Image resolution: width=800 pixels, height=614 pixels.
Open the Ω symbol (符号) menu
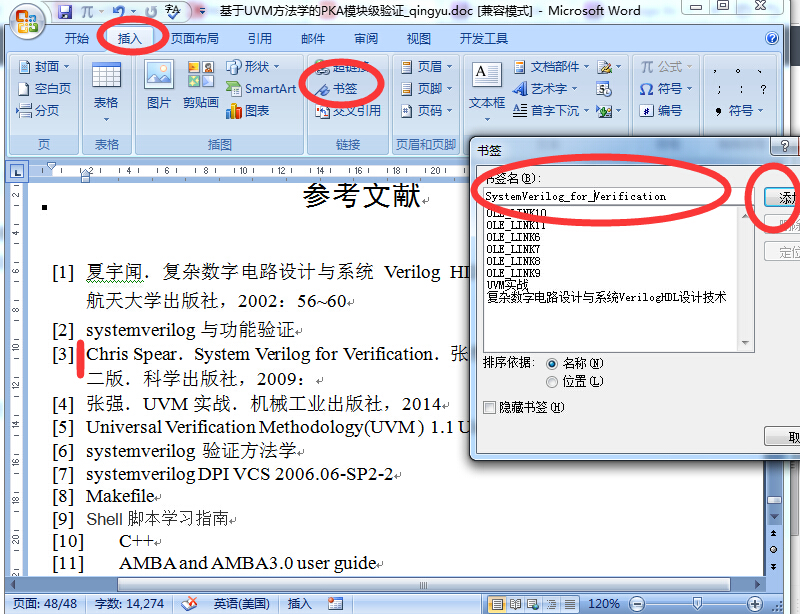pyautogui.click(x=666, y=88)
